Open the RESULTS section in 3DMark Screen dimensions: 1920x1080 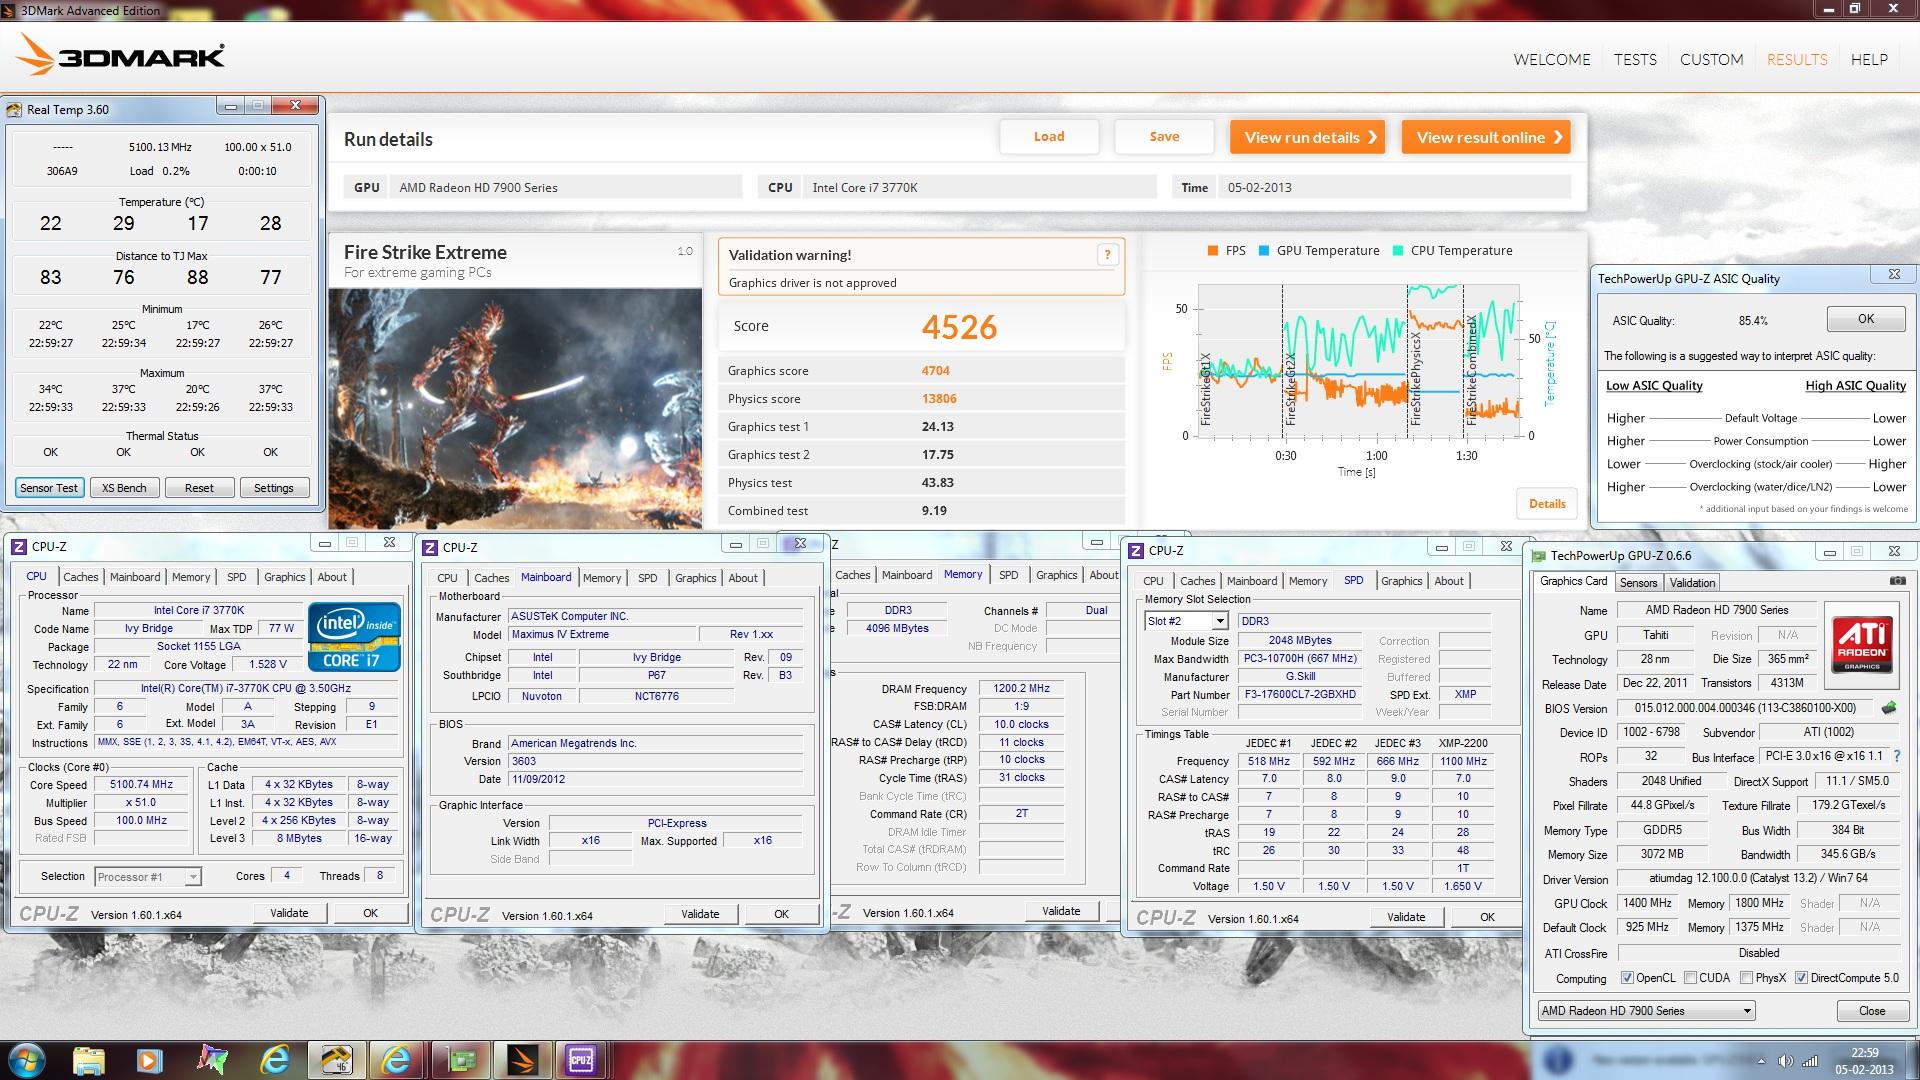coord(1797,59)
